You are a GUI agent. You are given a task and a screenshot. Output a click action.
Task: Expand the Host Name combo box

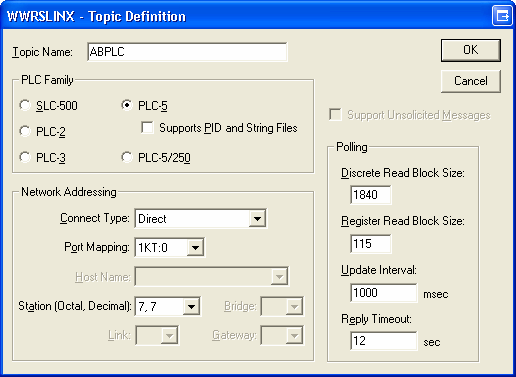pyautogui.click(x=279, y=277)
